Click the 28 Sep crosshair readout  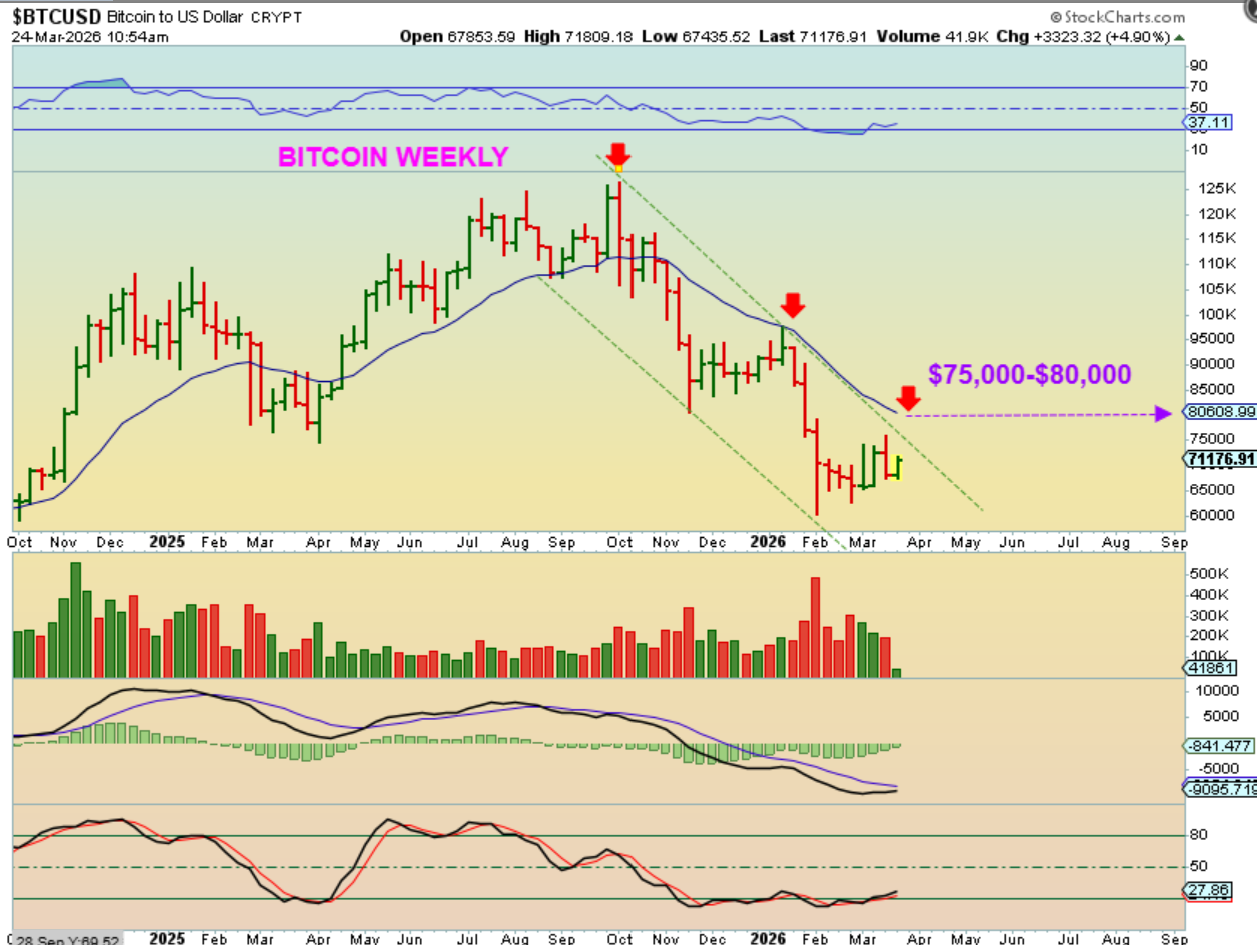(x=69, y=939)
